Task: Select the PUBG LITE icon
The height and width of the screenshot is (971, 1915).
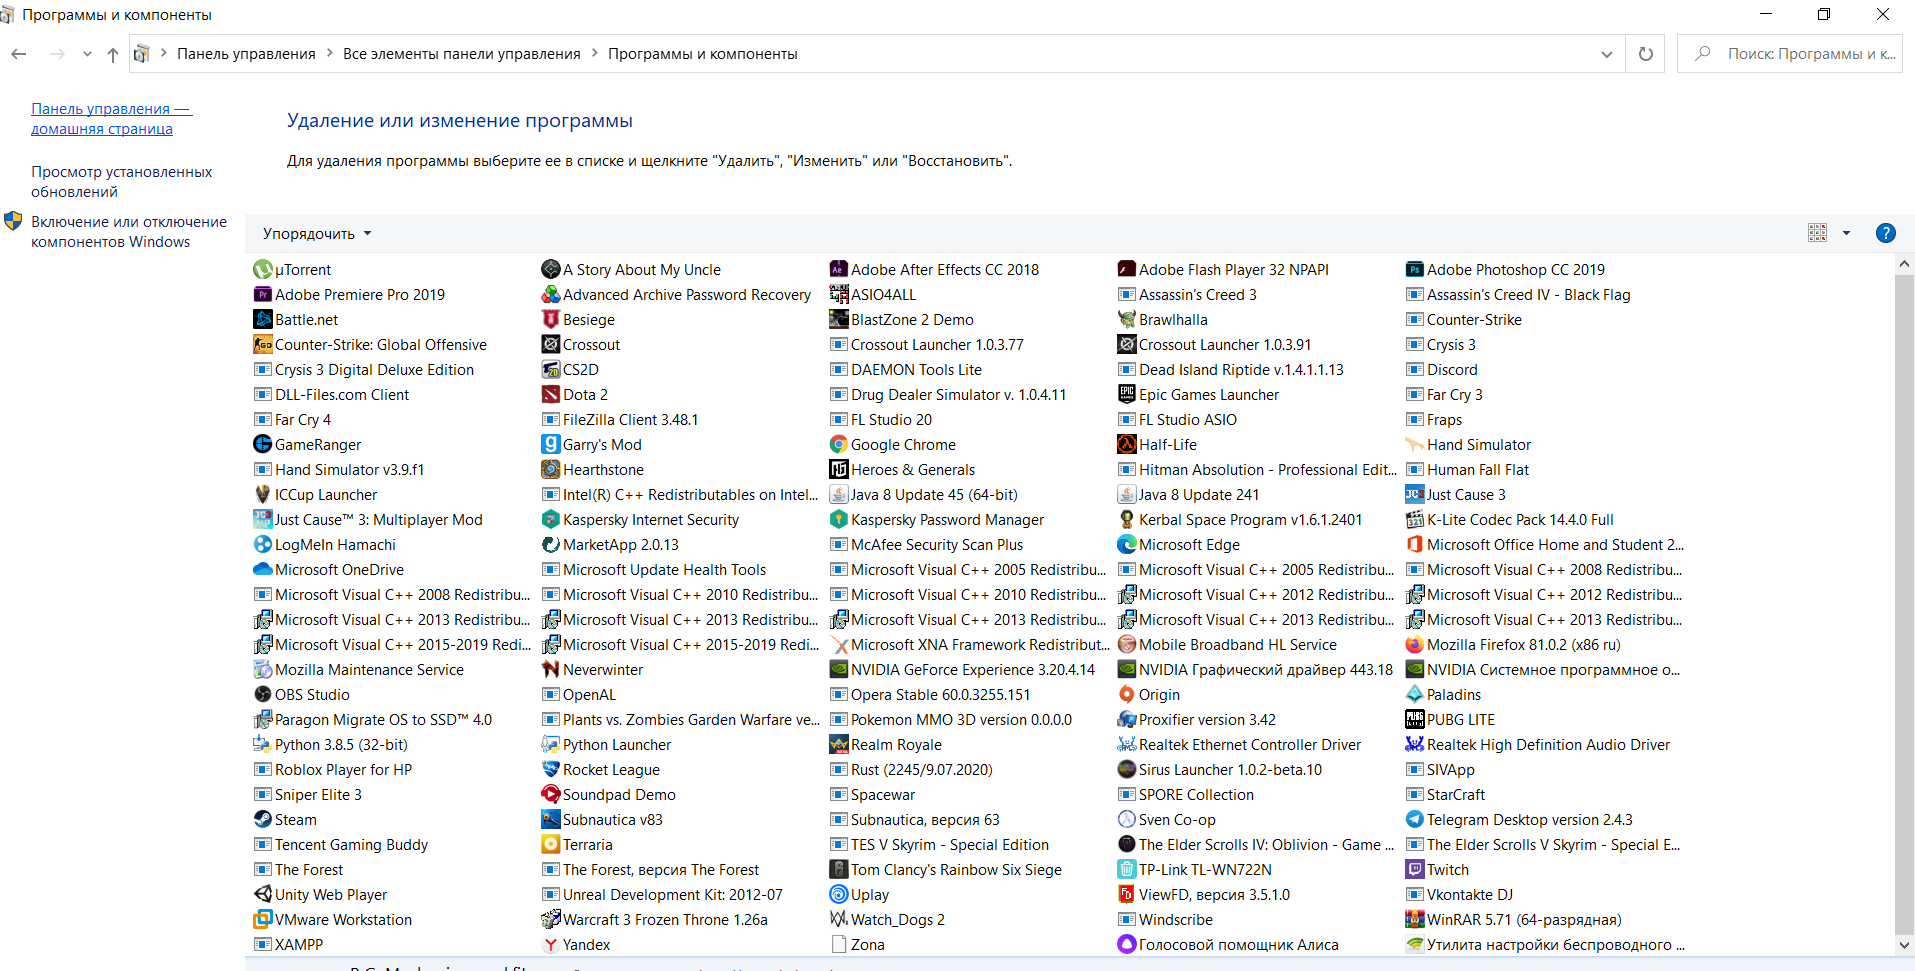Action: pos(1415,720)
